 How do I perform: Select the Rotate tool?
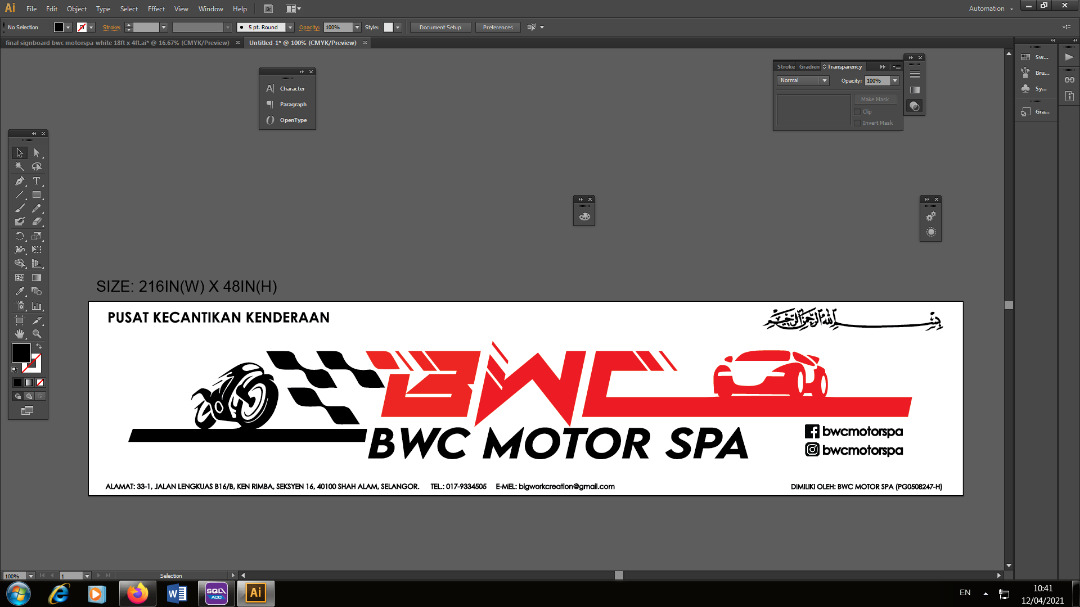tap(20, 236)
